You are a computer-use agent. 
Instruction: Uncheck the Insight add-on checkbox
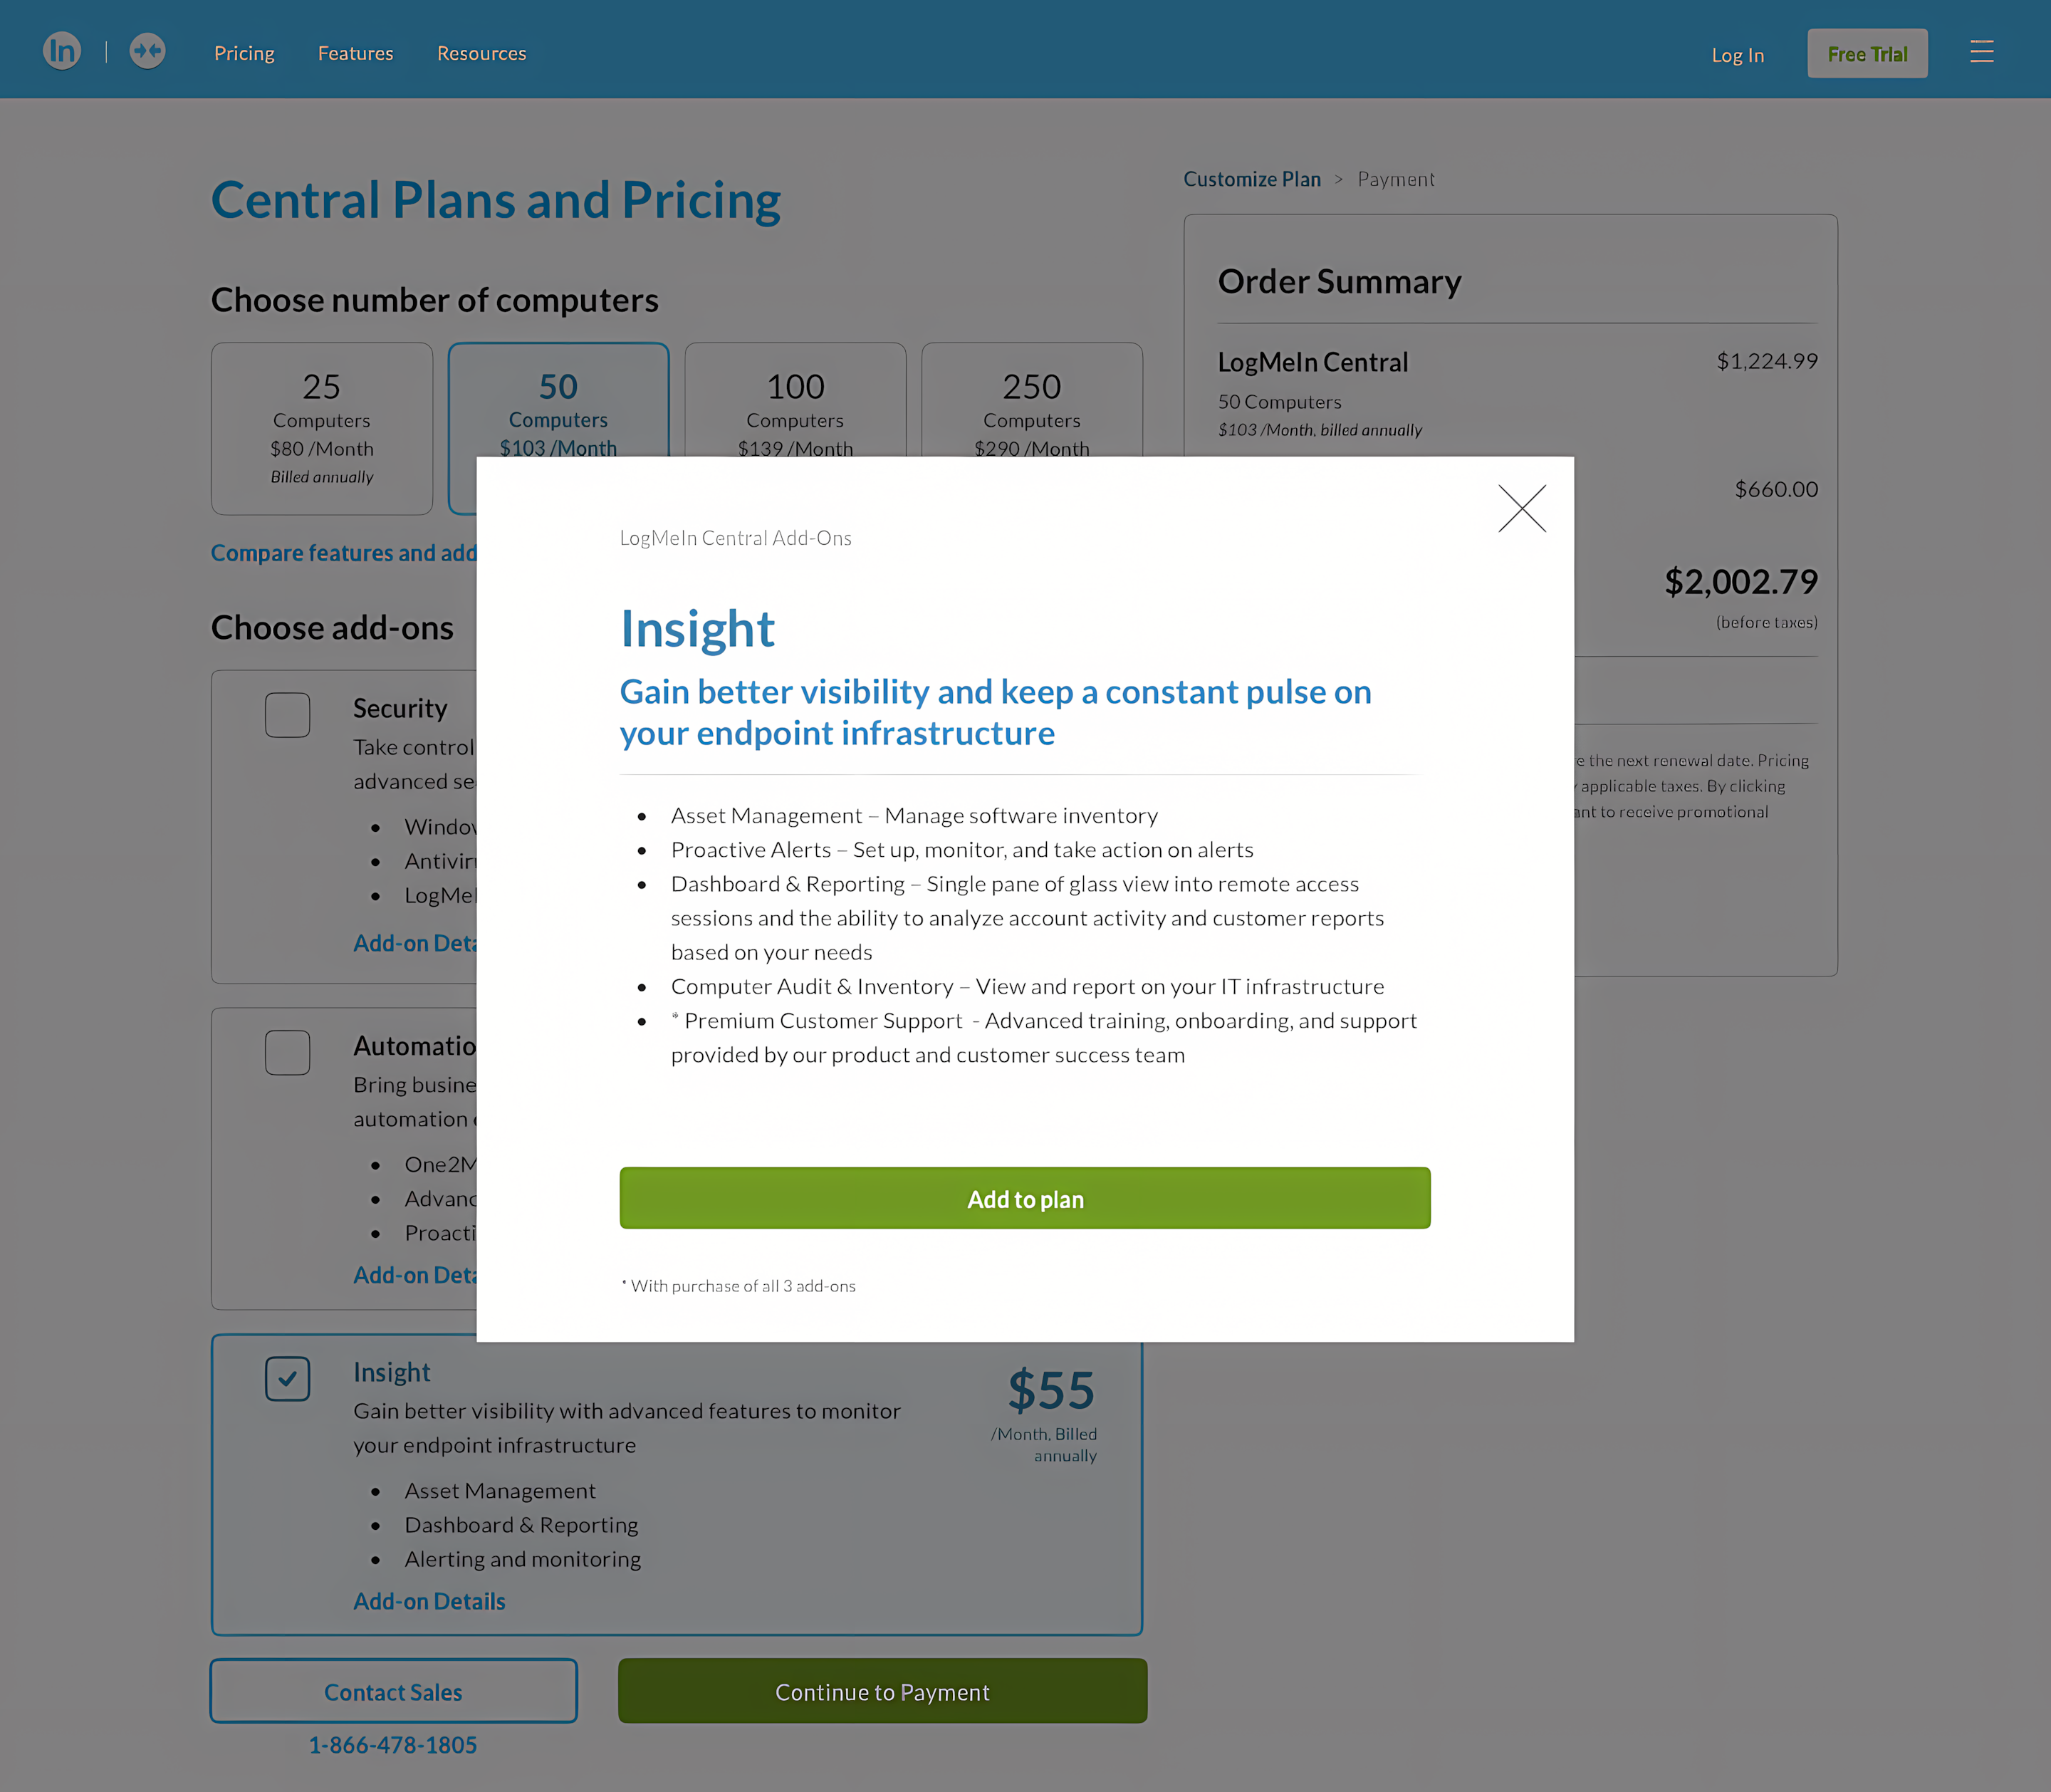[x=287, y=1379]
